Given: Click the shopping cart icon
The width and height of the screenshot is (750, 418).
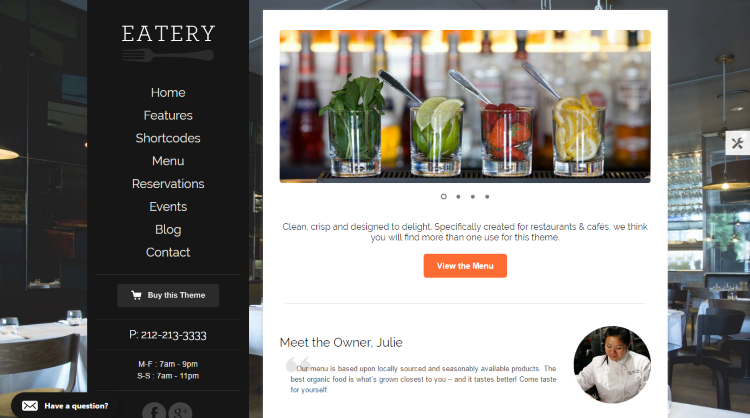Looking at the screenshot, I should pyautogui.click(x=136, y=295).
